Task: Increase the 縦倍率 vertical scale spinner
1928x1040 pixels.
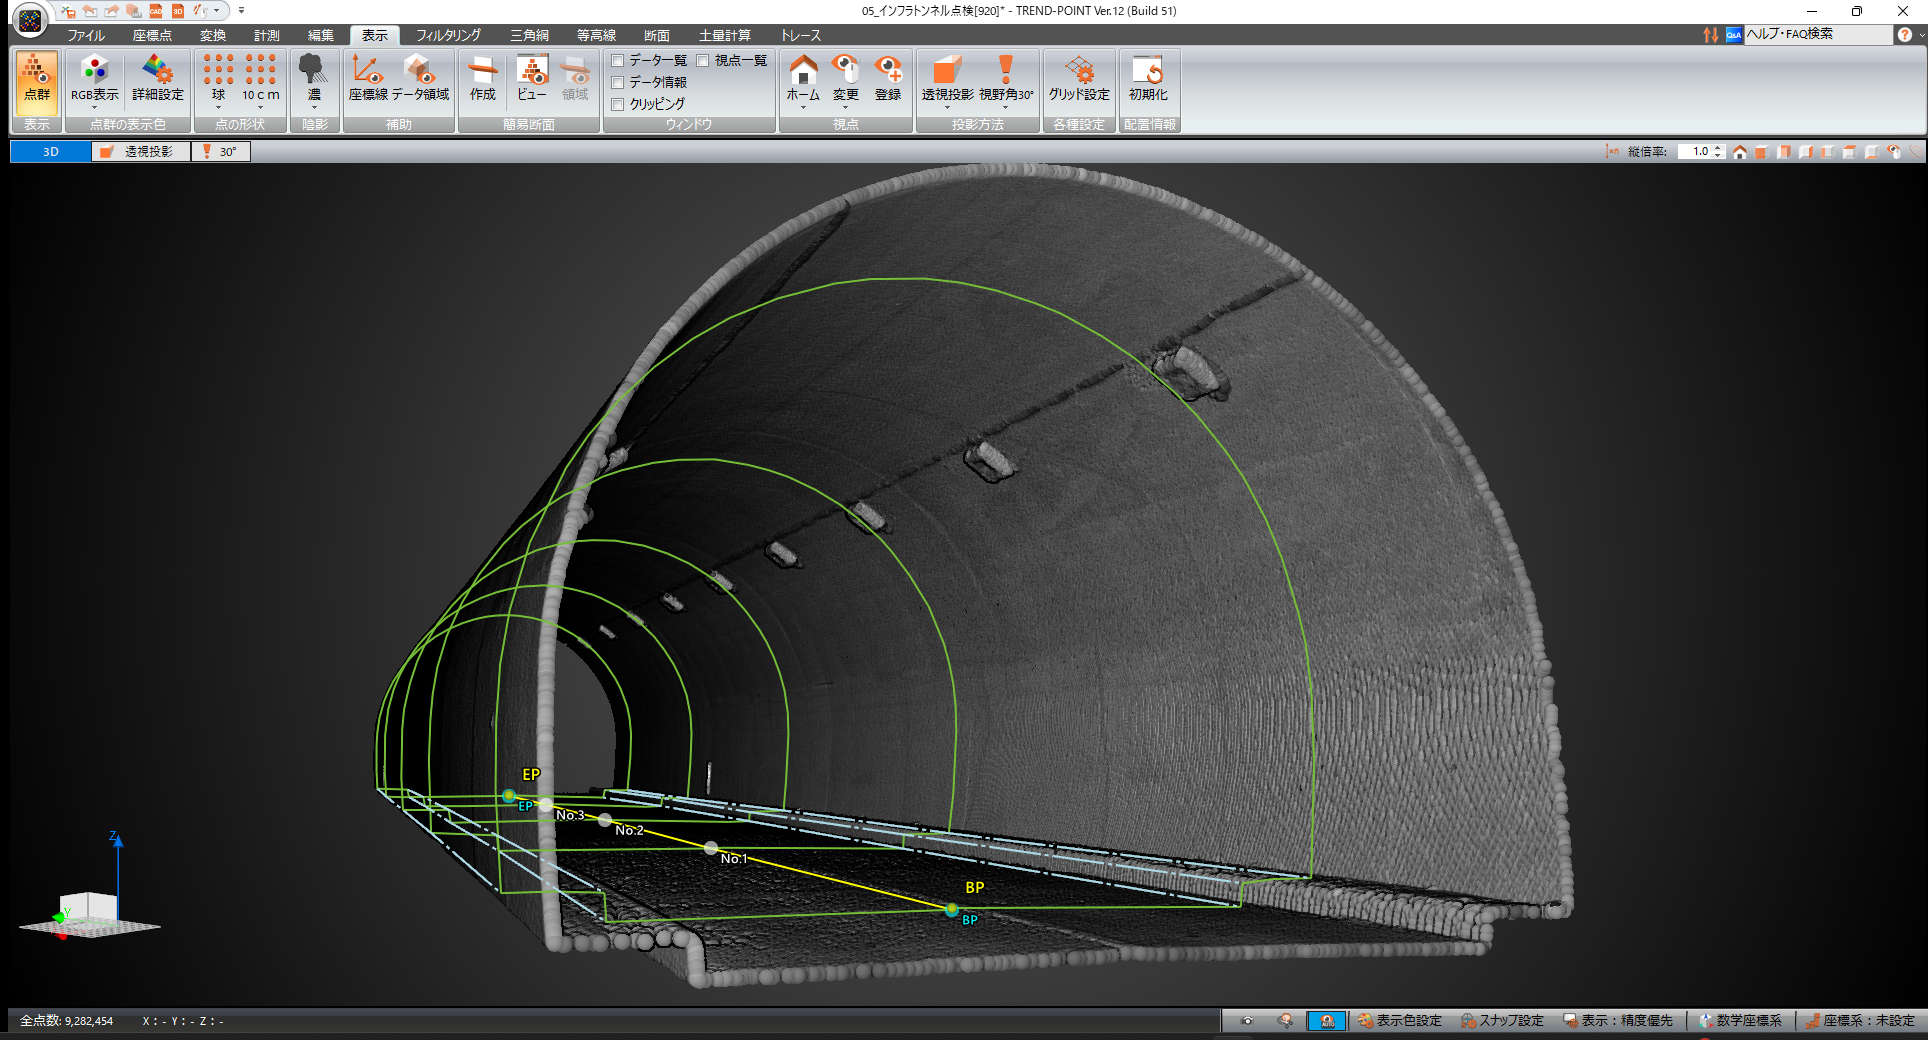Action: tap(1718, 148)
